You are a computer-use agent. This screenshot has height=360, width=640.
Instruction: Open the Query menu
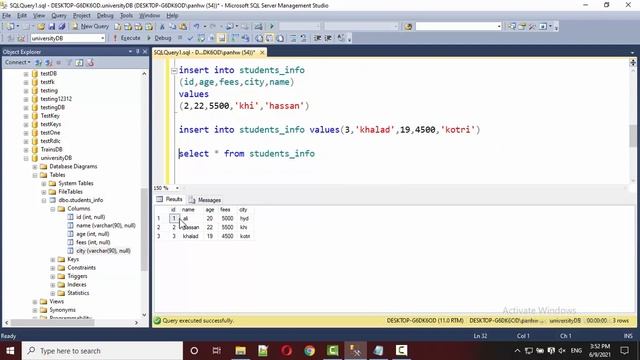click(59, 16)
